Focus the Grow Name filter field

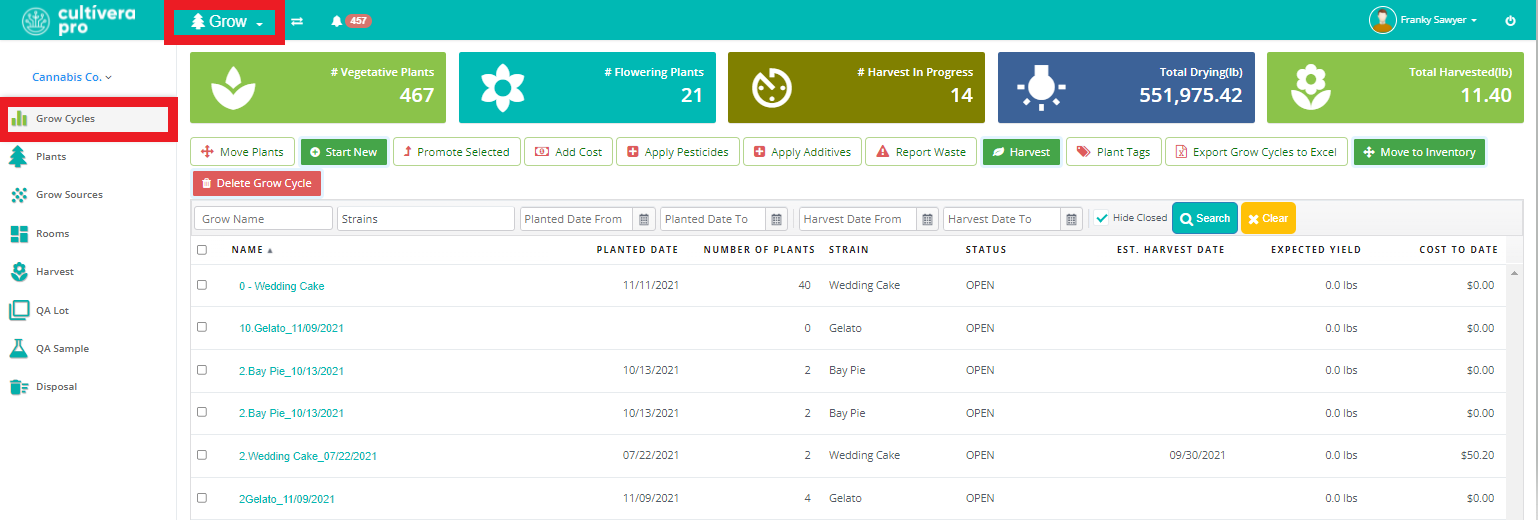(263, 218)
